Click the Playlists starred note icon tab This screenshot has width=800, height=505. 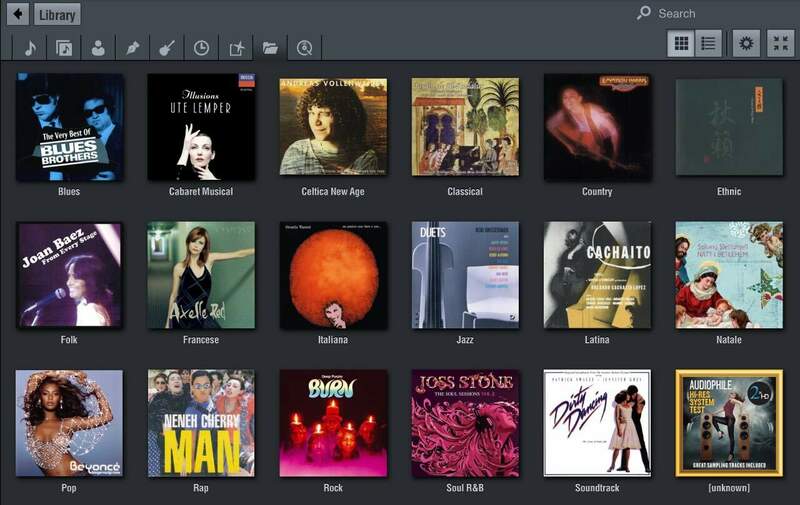(236, 47)
